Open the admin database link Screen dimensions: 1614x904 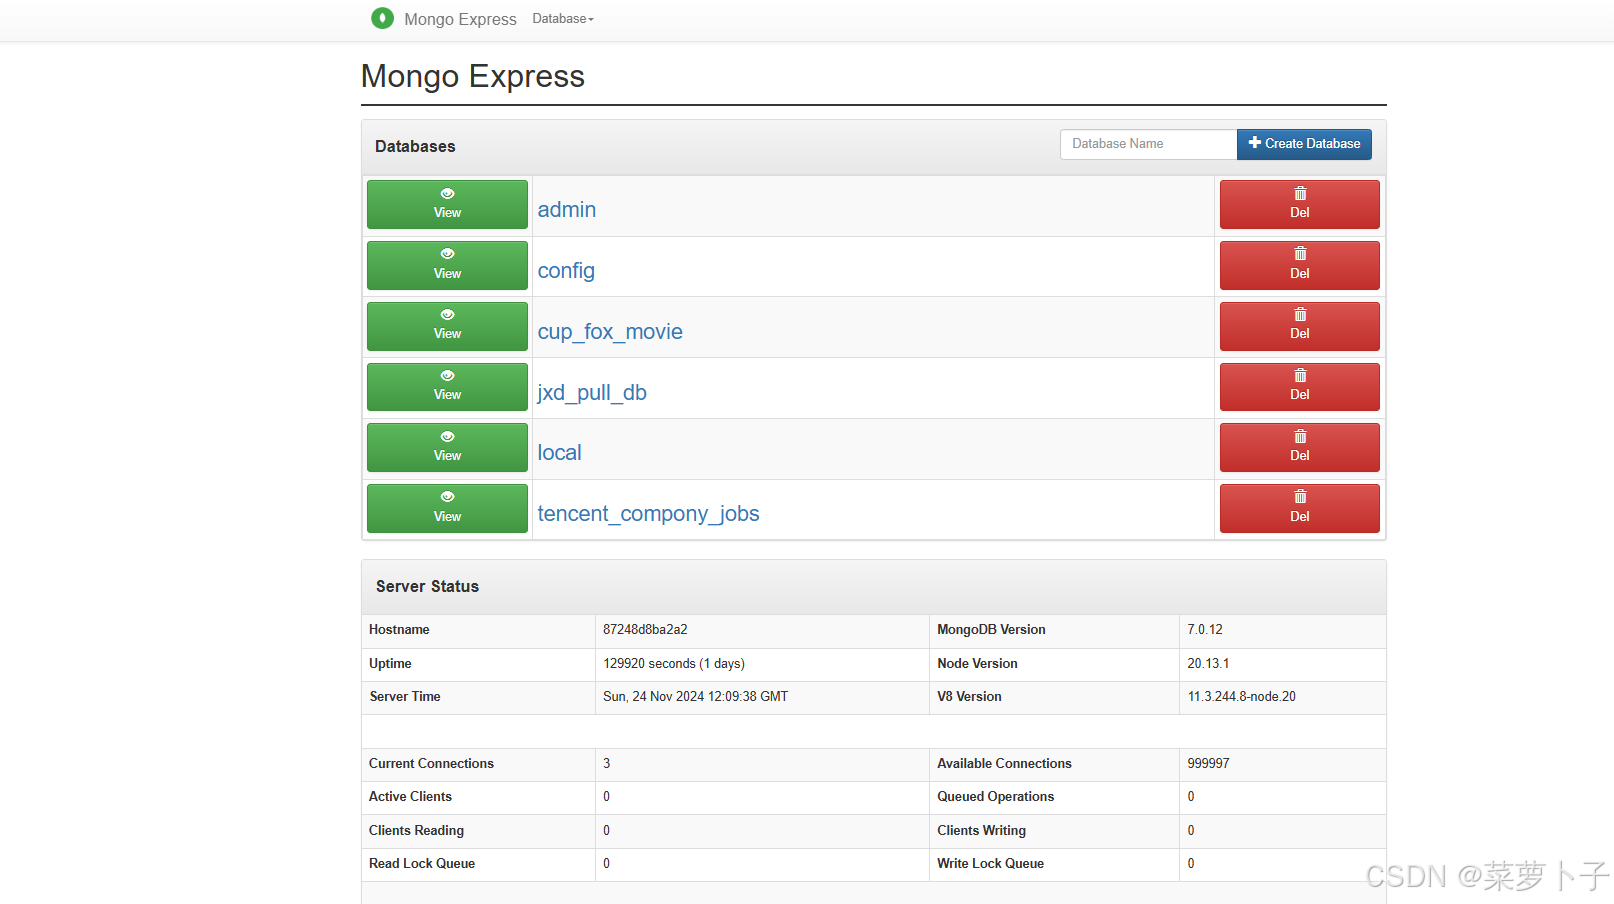tap(566, 209)
